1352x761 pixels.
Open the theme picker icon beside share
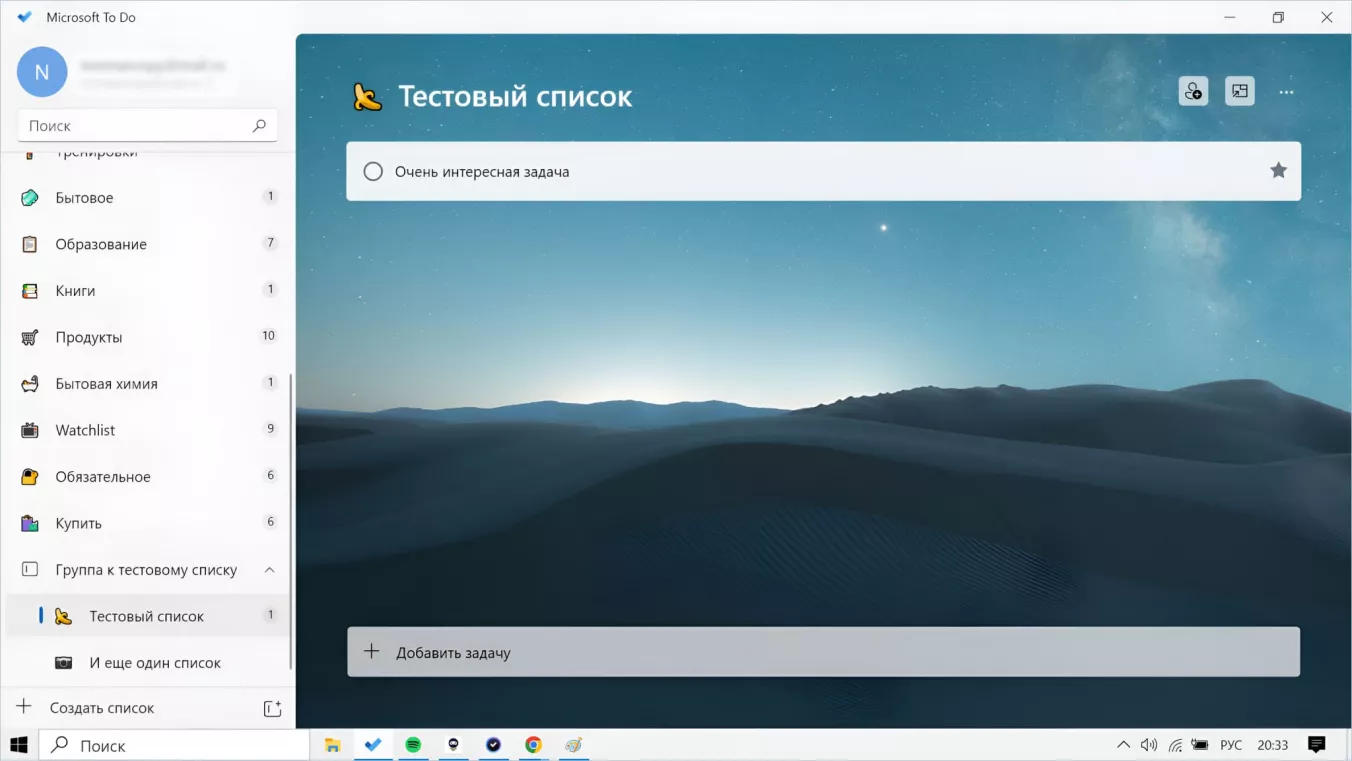pos(1240,91)
